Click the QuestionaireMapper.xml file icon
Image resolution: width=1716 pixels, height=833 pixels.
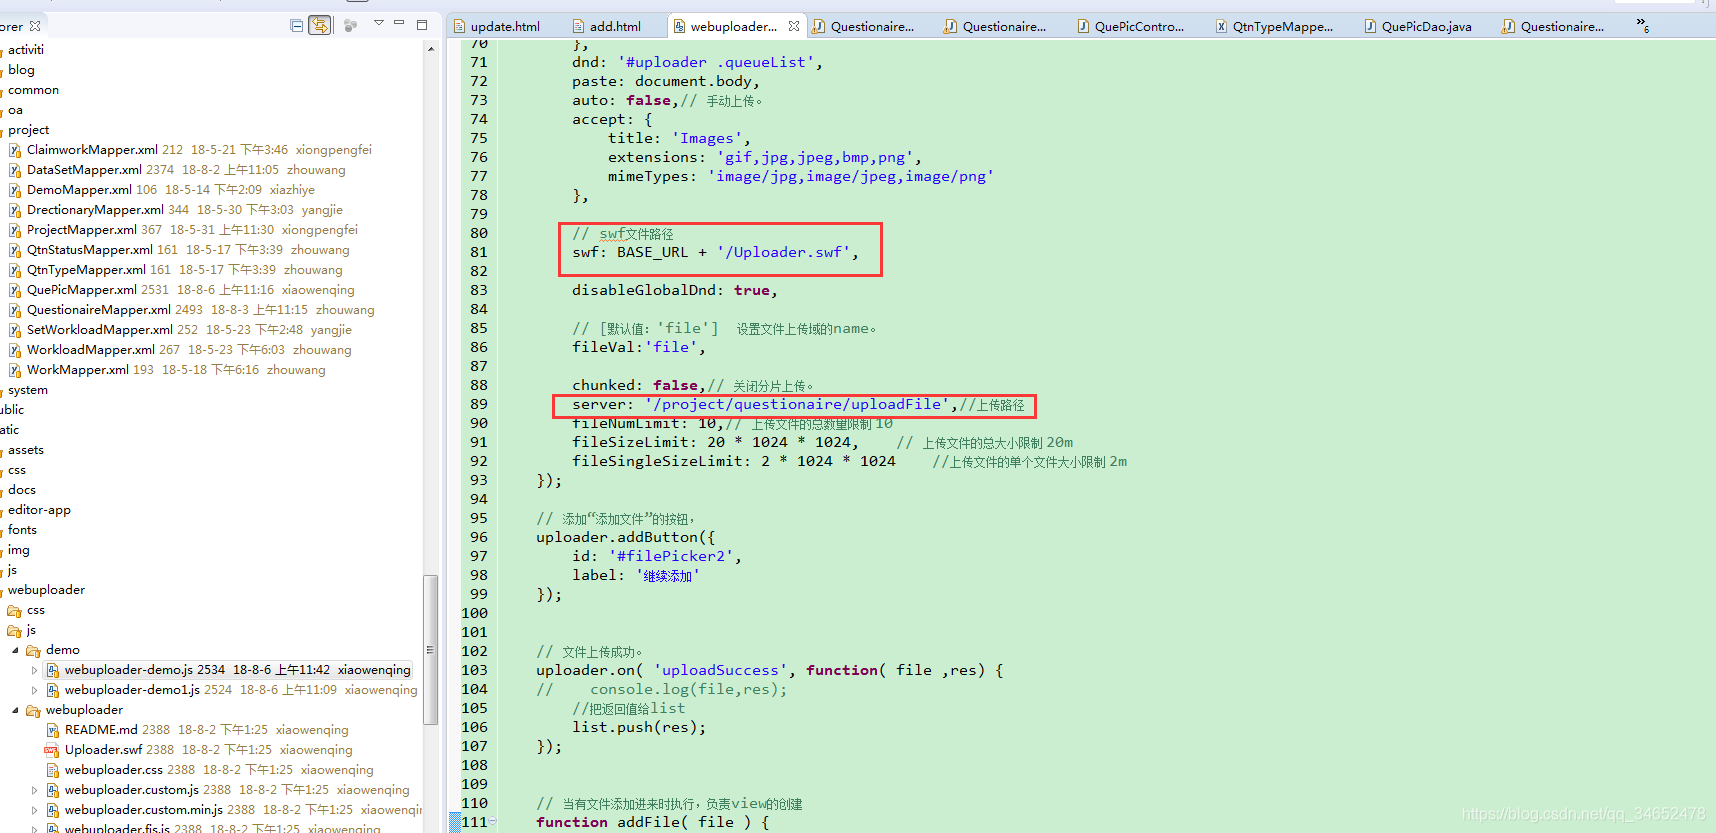click(15, 310)
